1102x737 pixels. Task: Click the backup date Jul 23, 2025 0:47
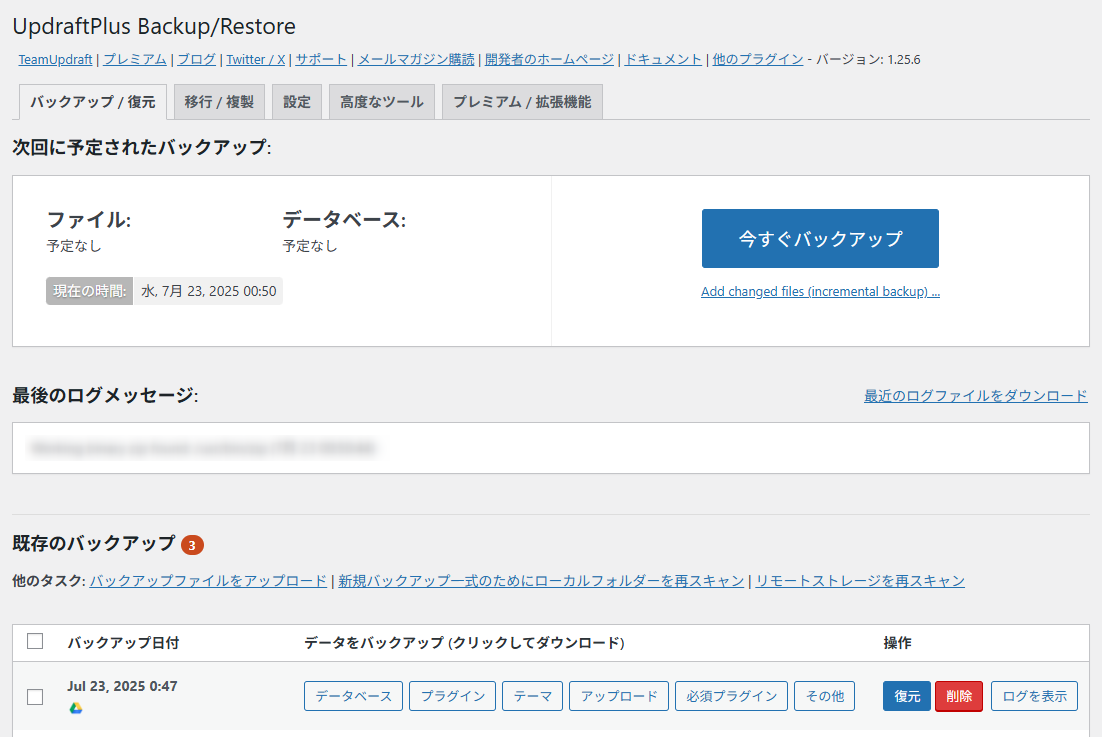point(122,686)
